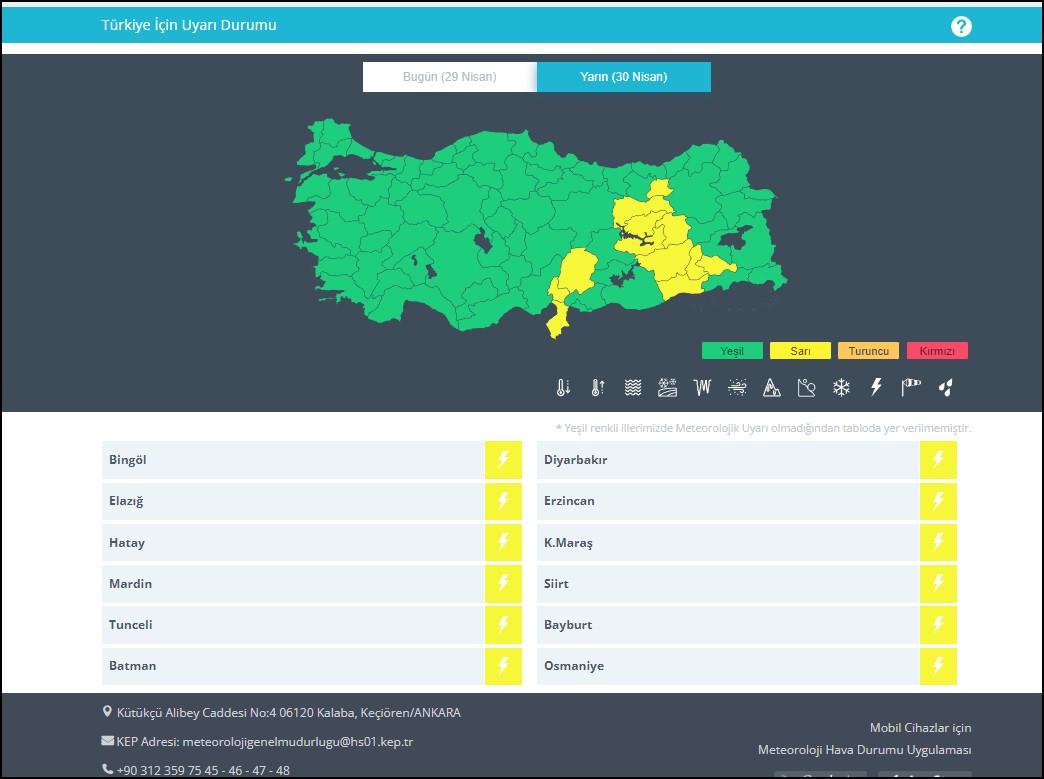Click the Kırmızı red legend swatch
This screenshot has height=779, width=1044.
coord(937,351)
